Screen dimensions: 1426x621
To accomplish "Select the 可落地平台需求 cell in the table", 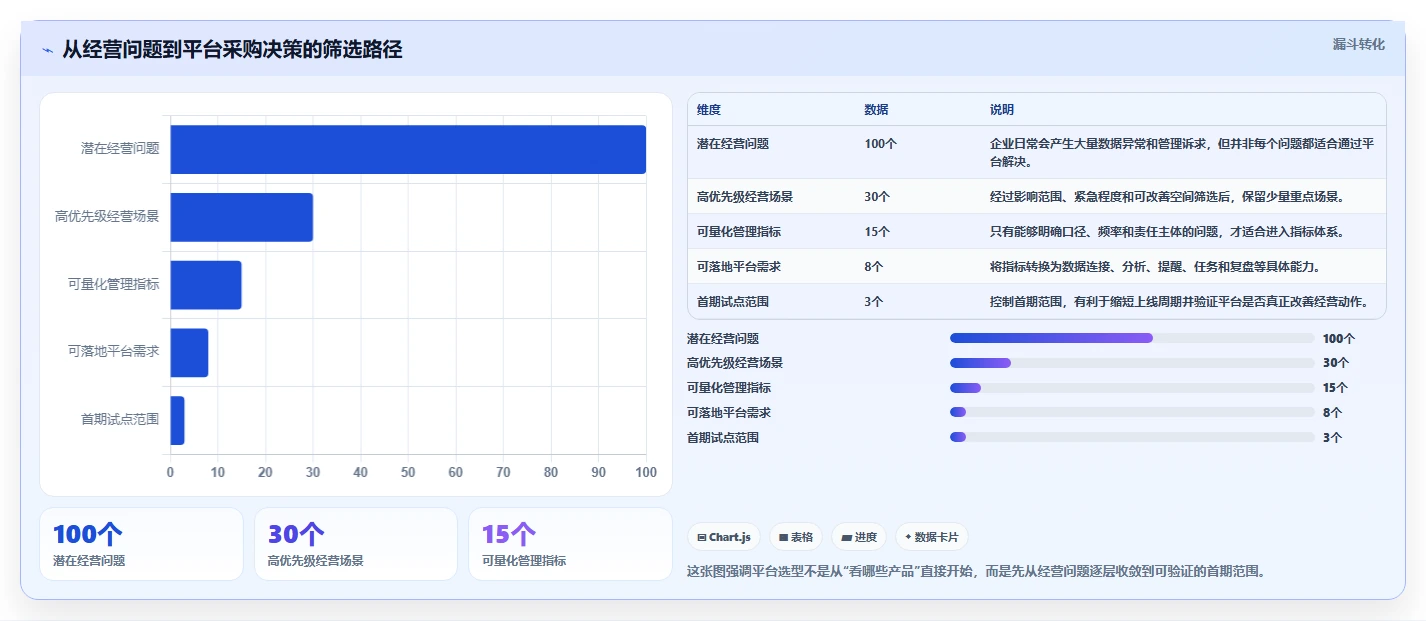I will pos(739,266).
